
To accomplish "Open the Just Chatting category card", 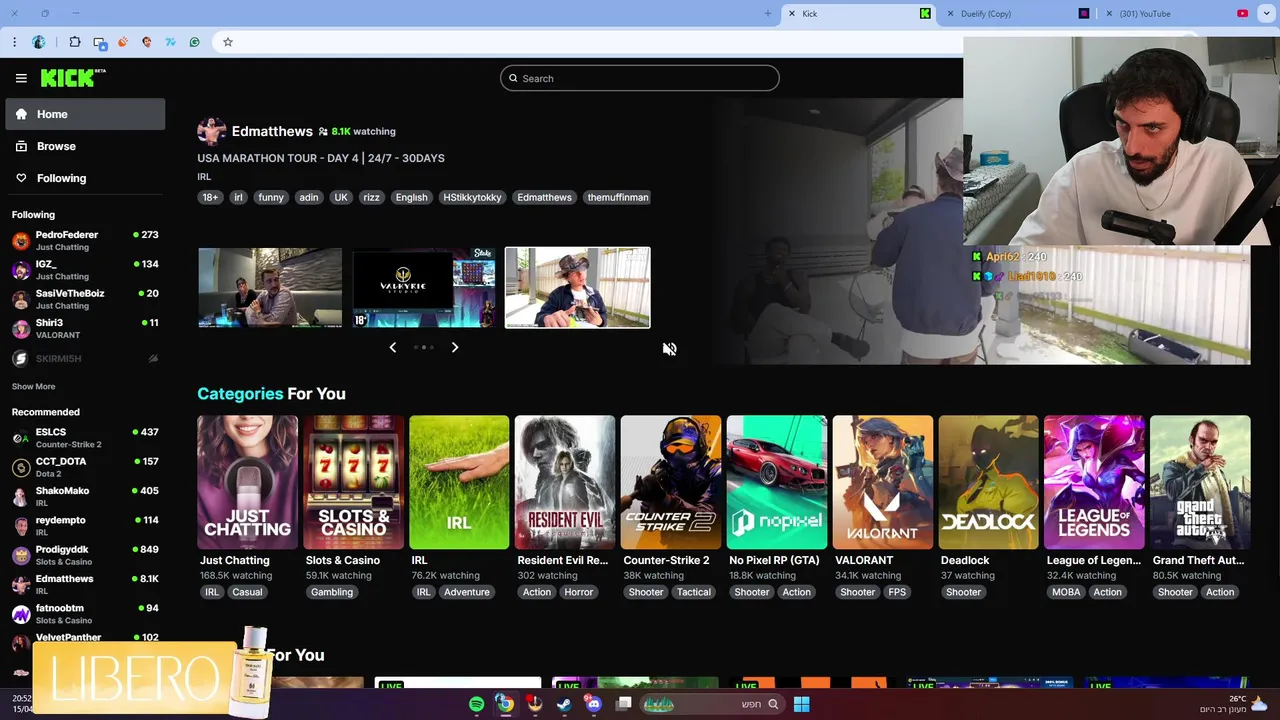I will click(x=247, y=483).
